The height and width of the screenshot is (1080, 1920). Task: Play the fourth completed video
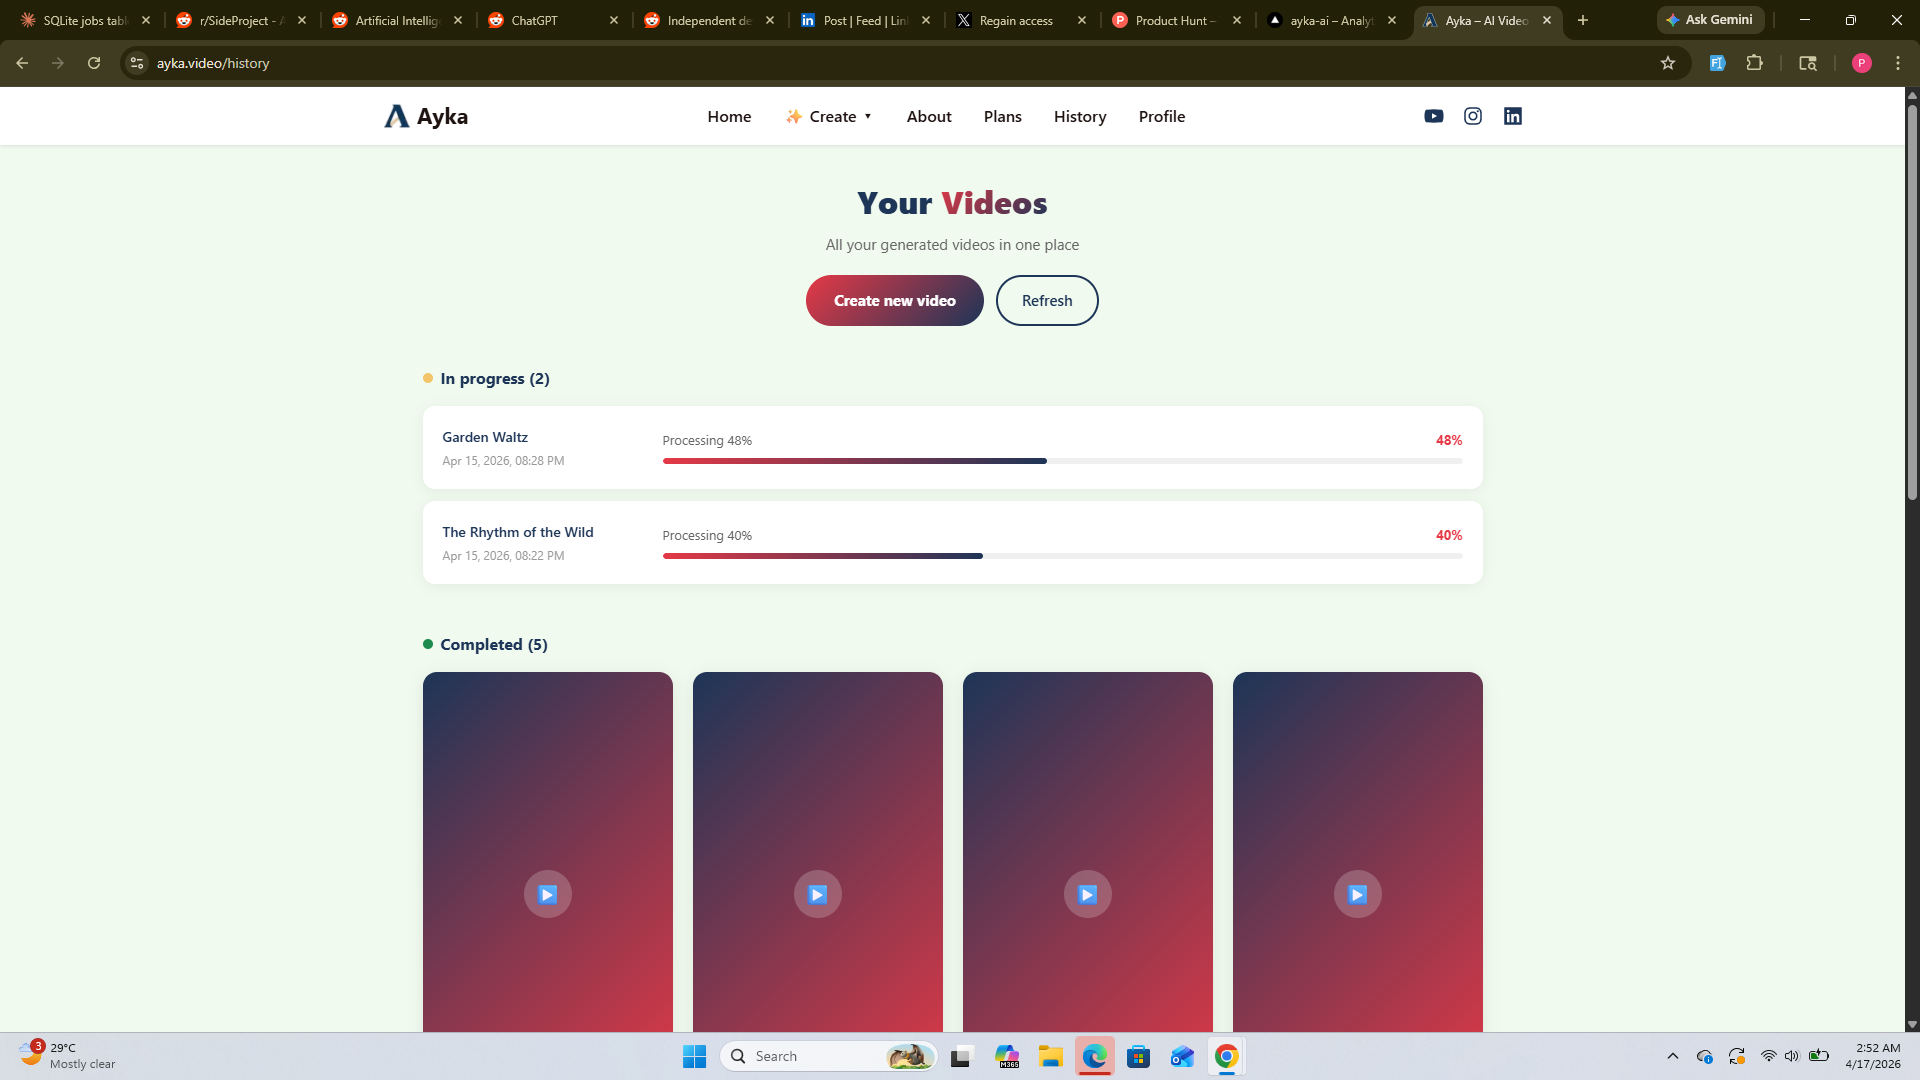1357,894
